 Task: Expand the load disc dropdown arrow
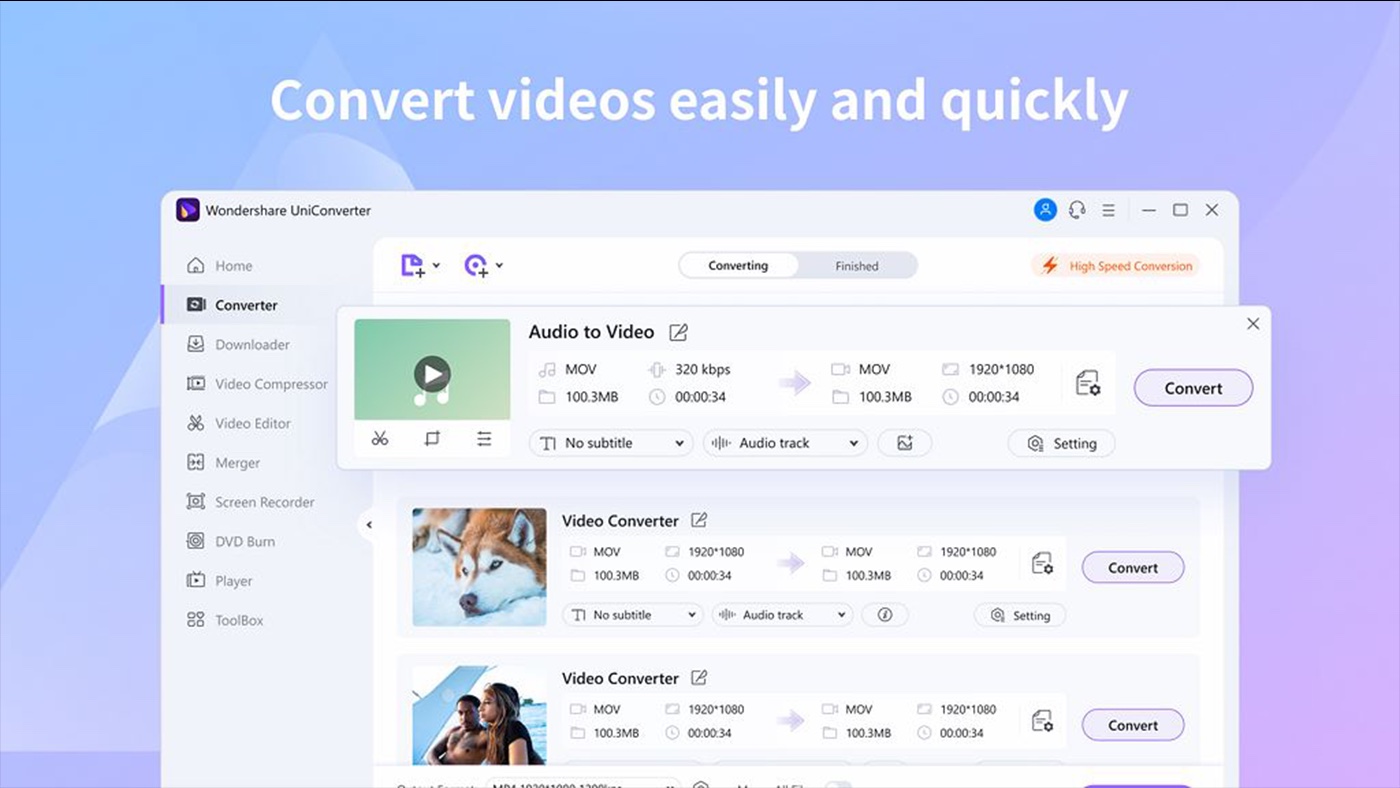pos(499,266)
